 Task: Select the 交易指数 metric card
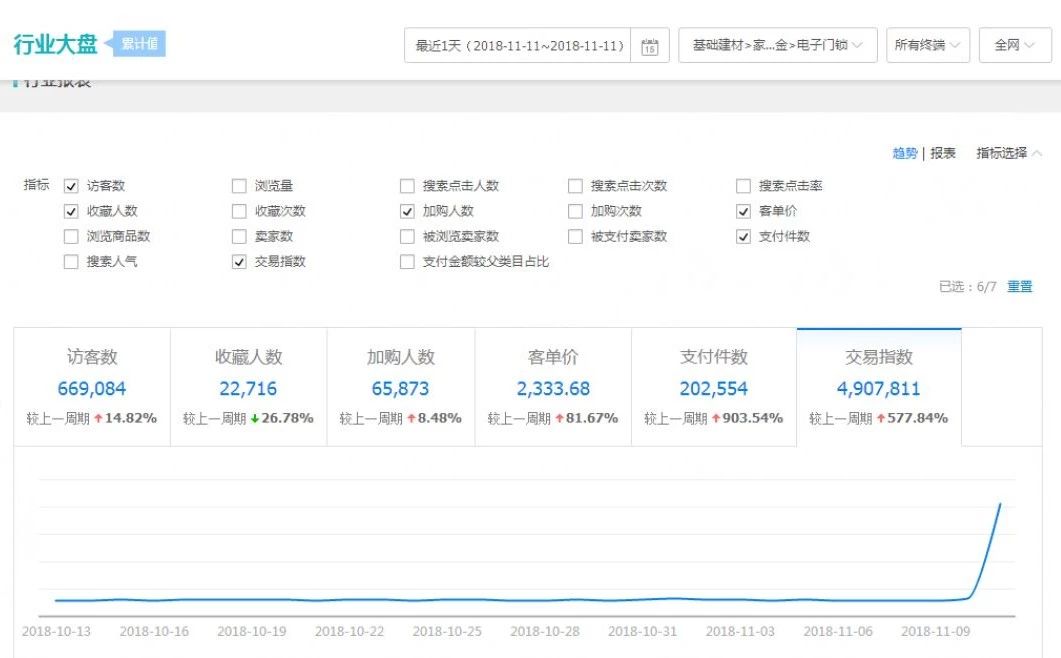coord(879,387)
